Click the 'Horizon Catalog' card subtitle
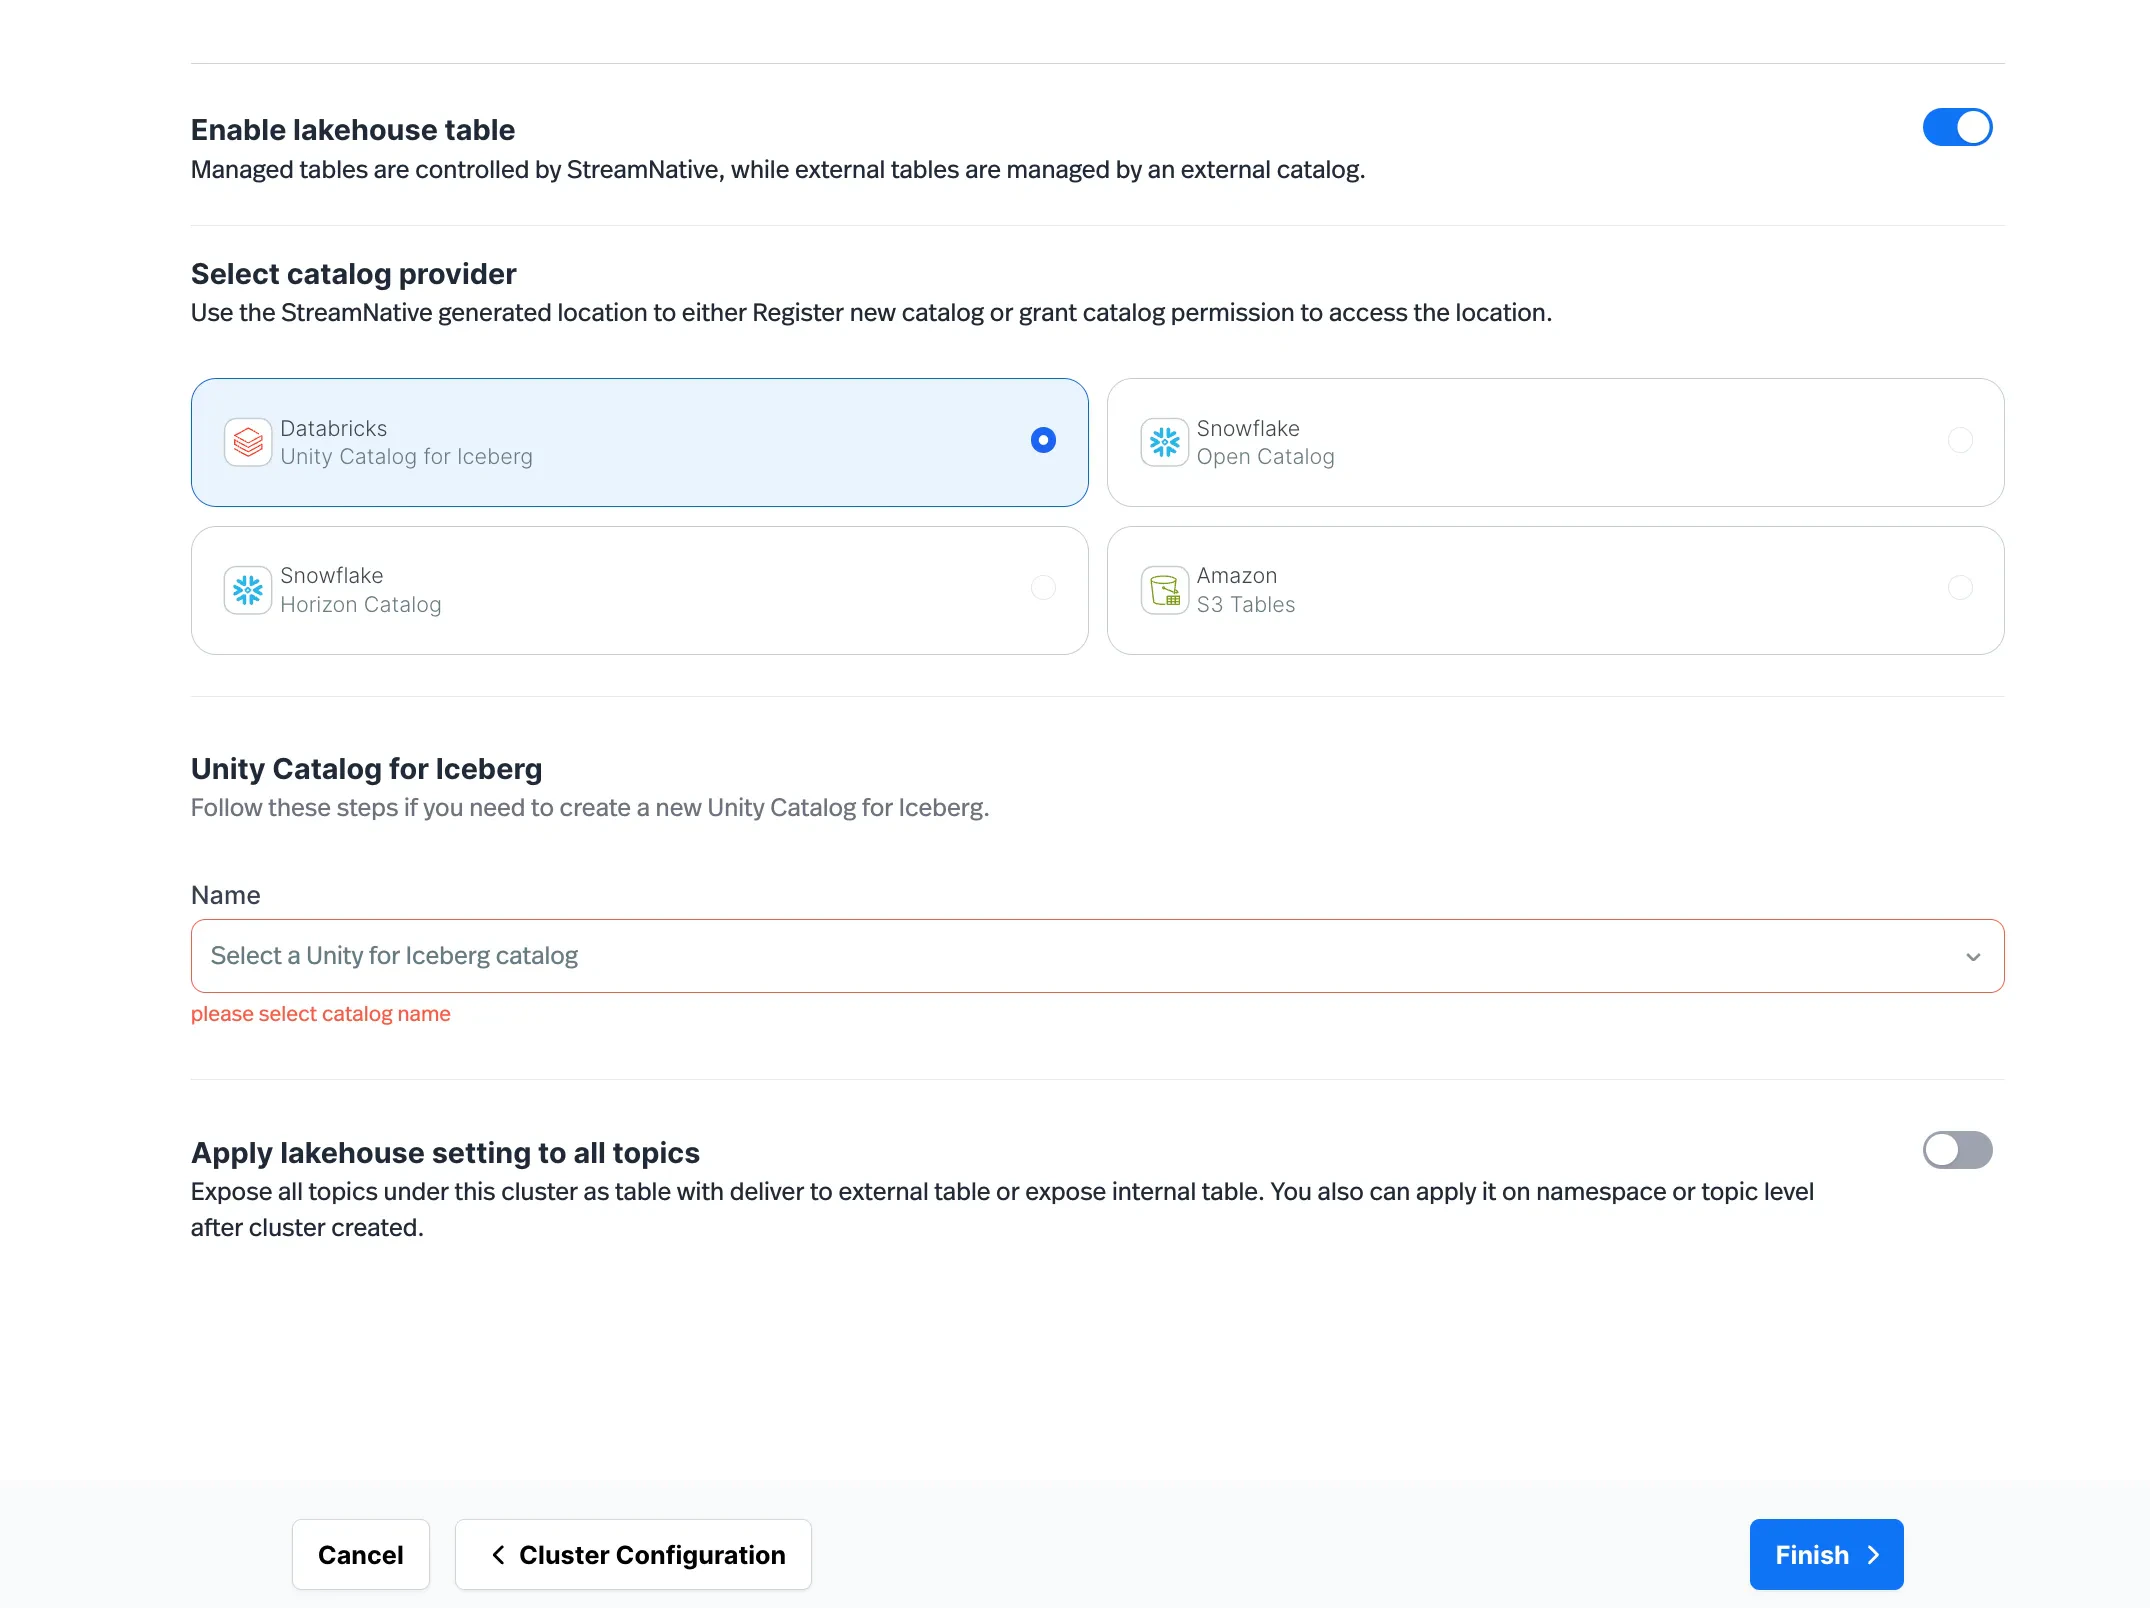The image size is (2150, 1608). point(360,605)
